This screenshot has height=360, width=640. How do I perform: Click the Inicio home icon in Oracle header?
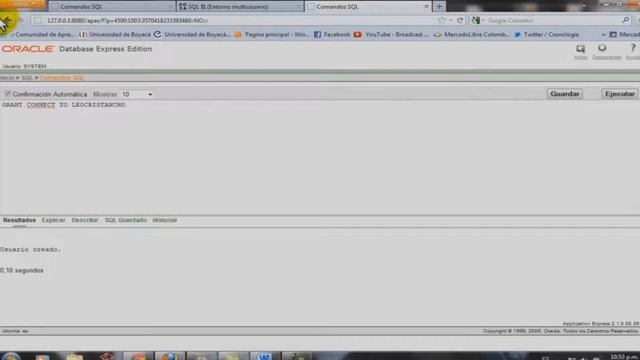point(580,49)
